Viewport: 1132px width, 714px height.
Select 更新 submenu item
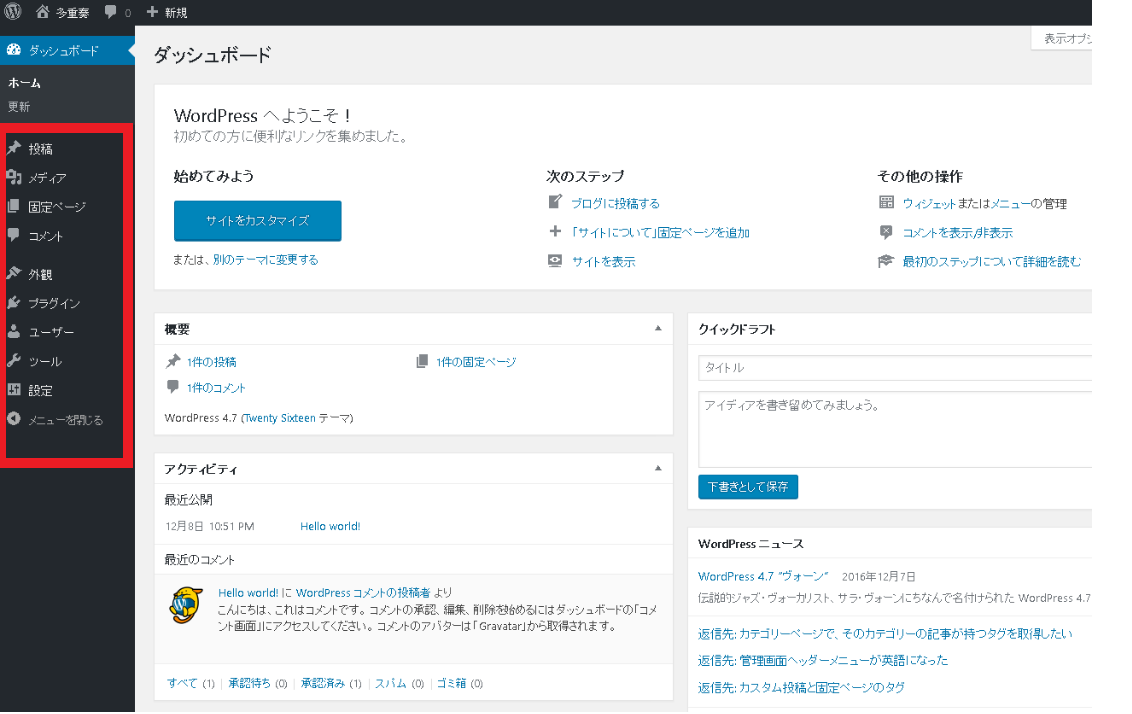click(x=19, y=107)
